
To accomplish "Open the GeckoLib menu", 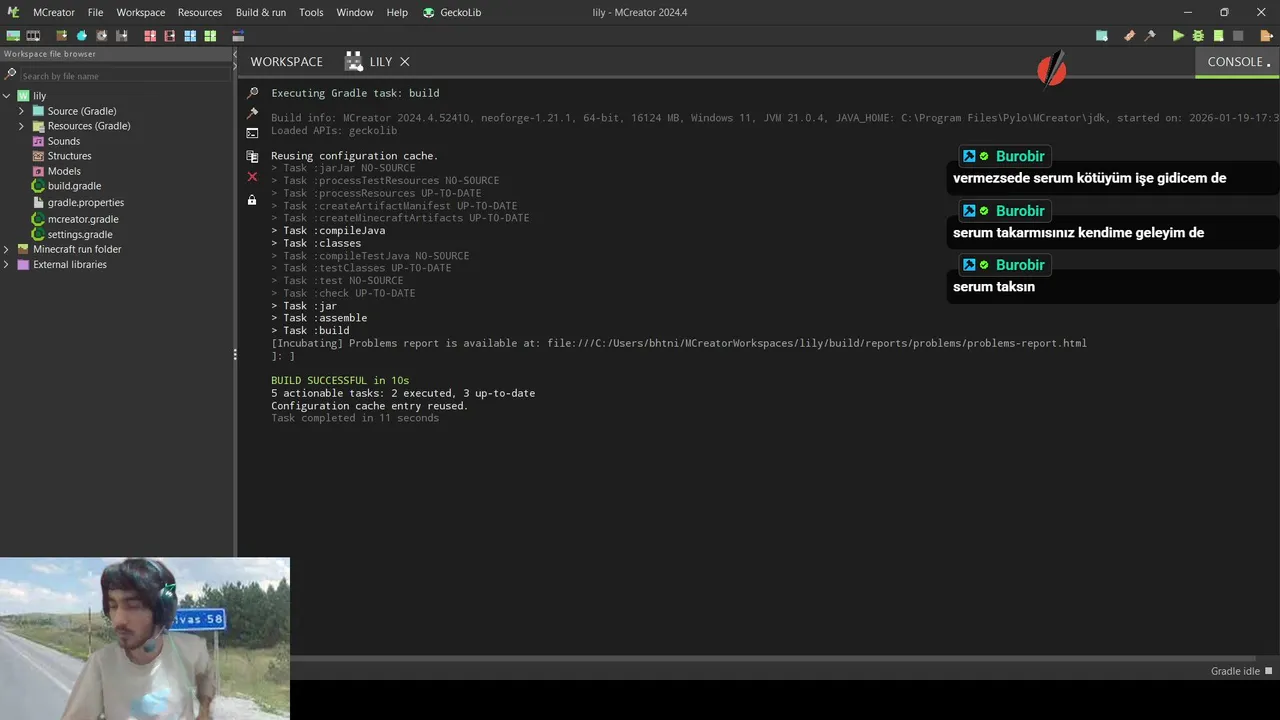I will point(452,12).
